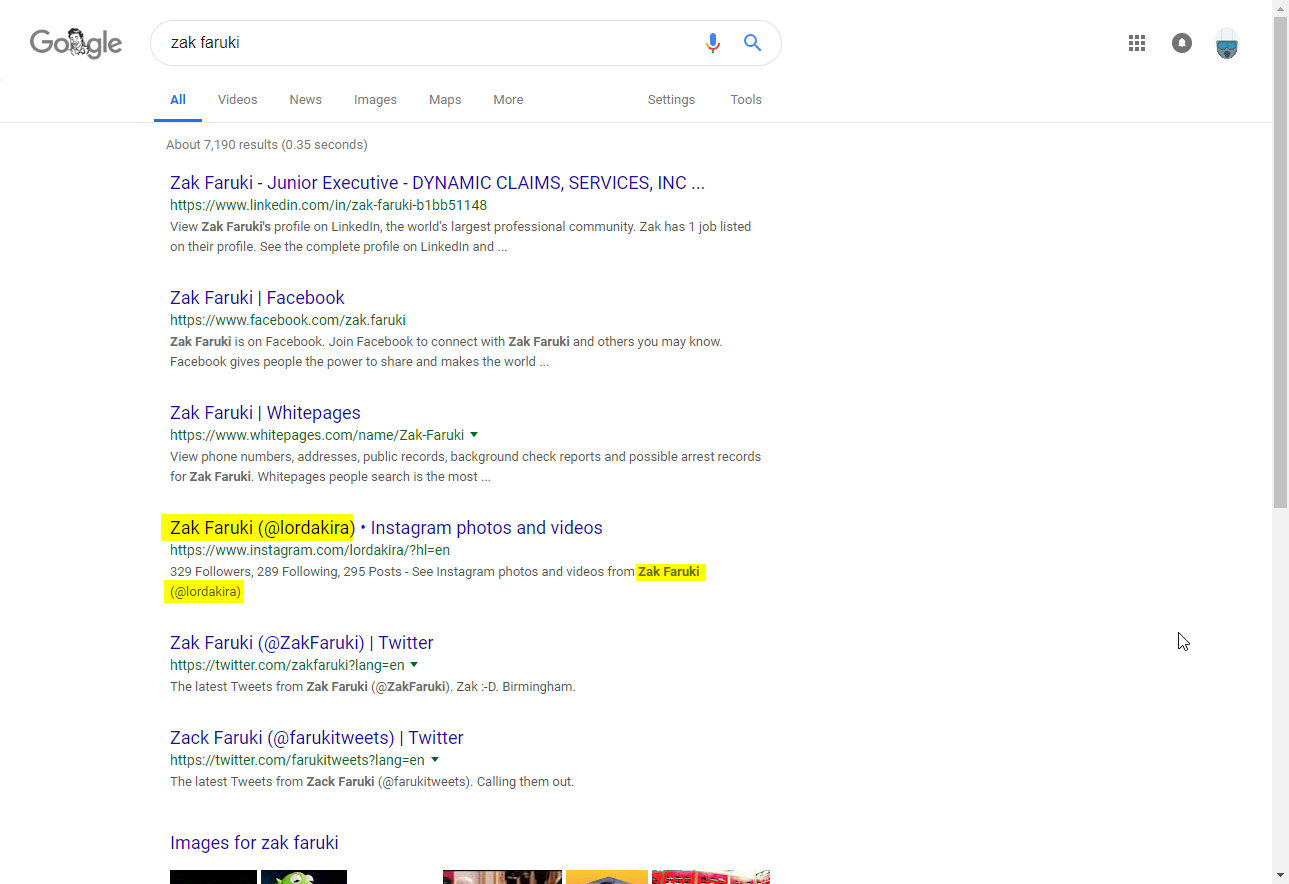Click the whitepages.com/name/Zak-Faruki URL text
Screen dimensions: 1289x884
[317, 435]
